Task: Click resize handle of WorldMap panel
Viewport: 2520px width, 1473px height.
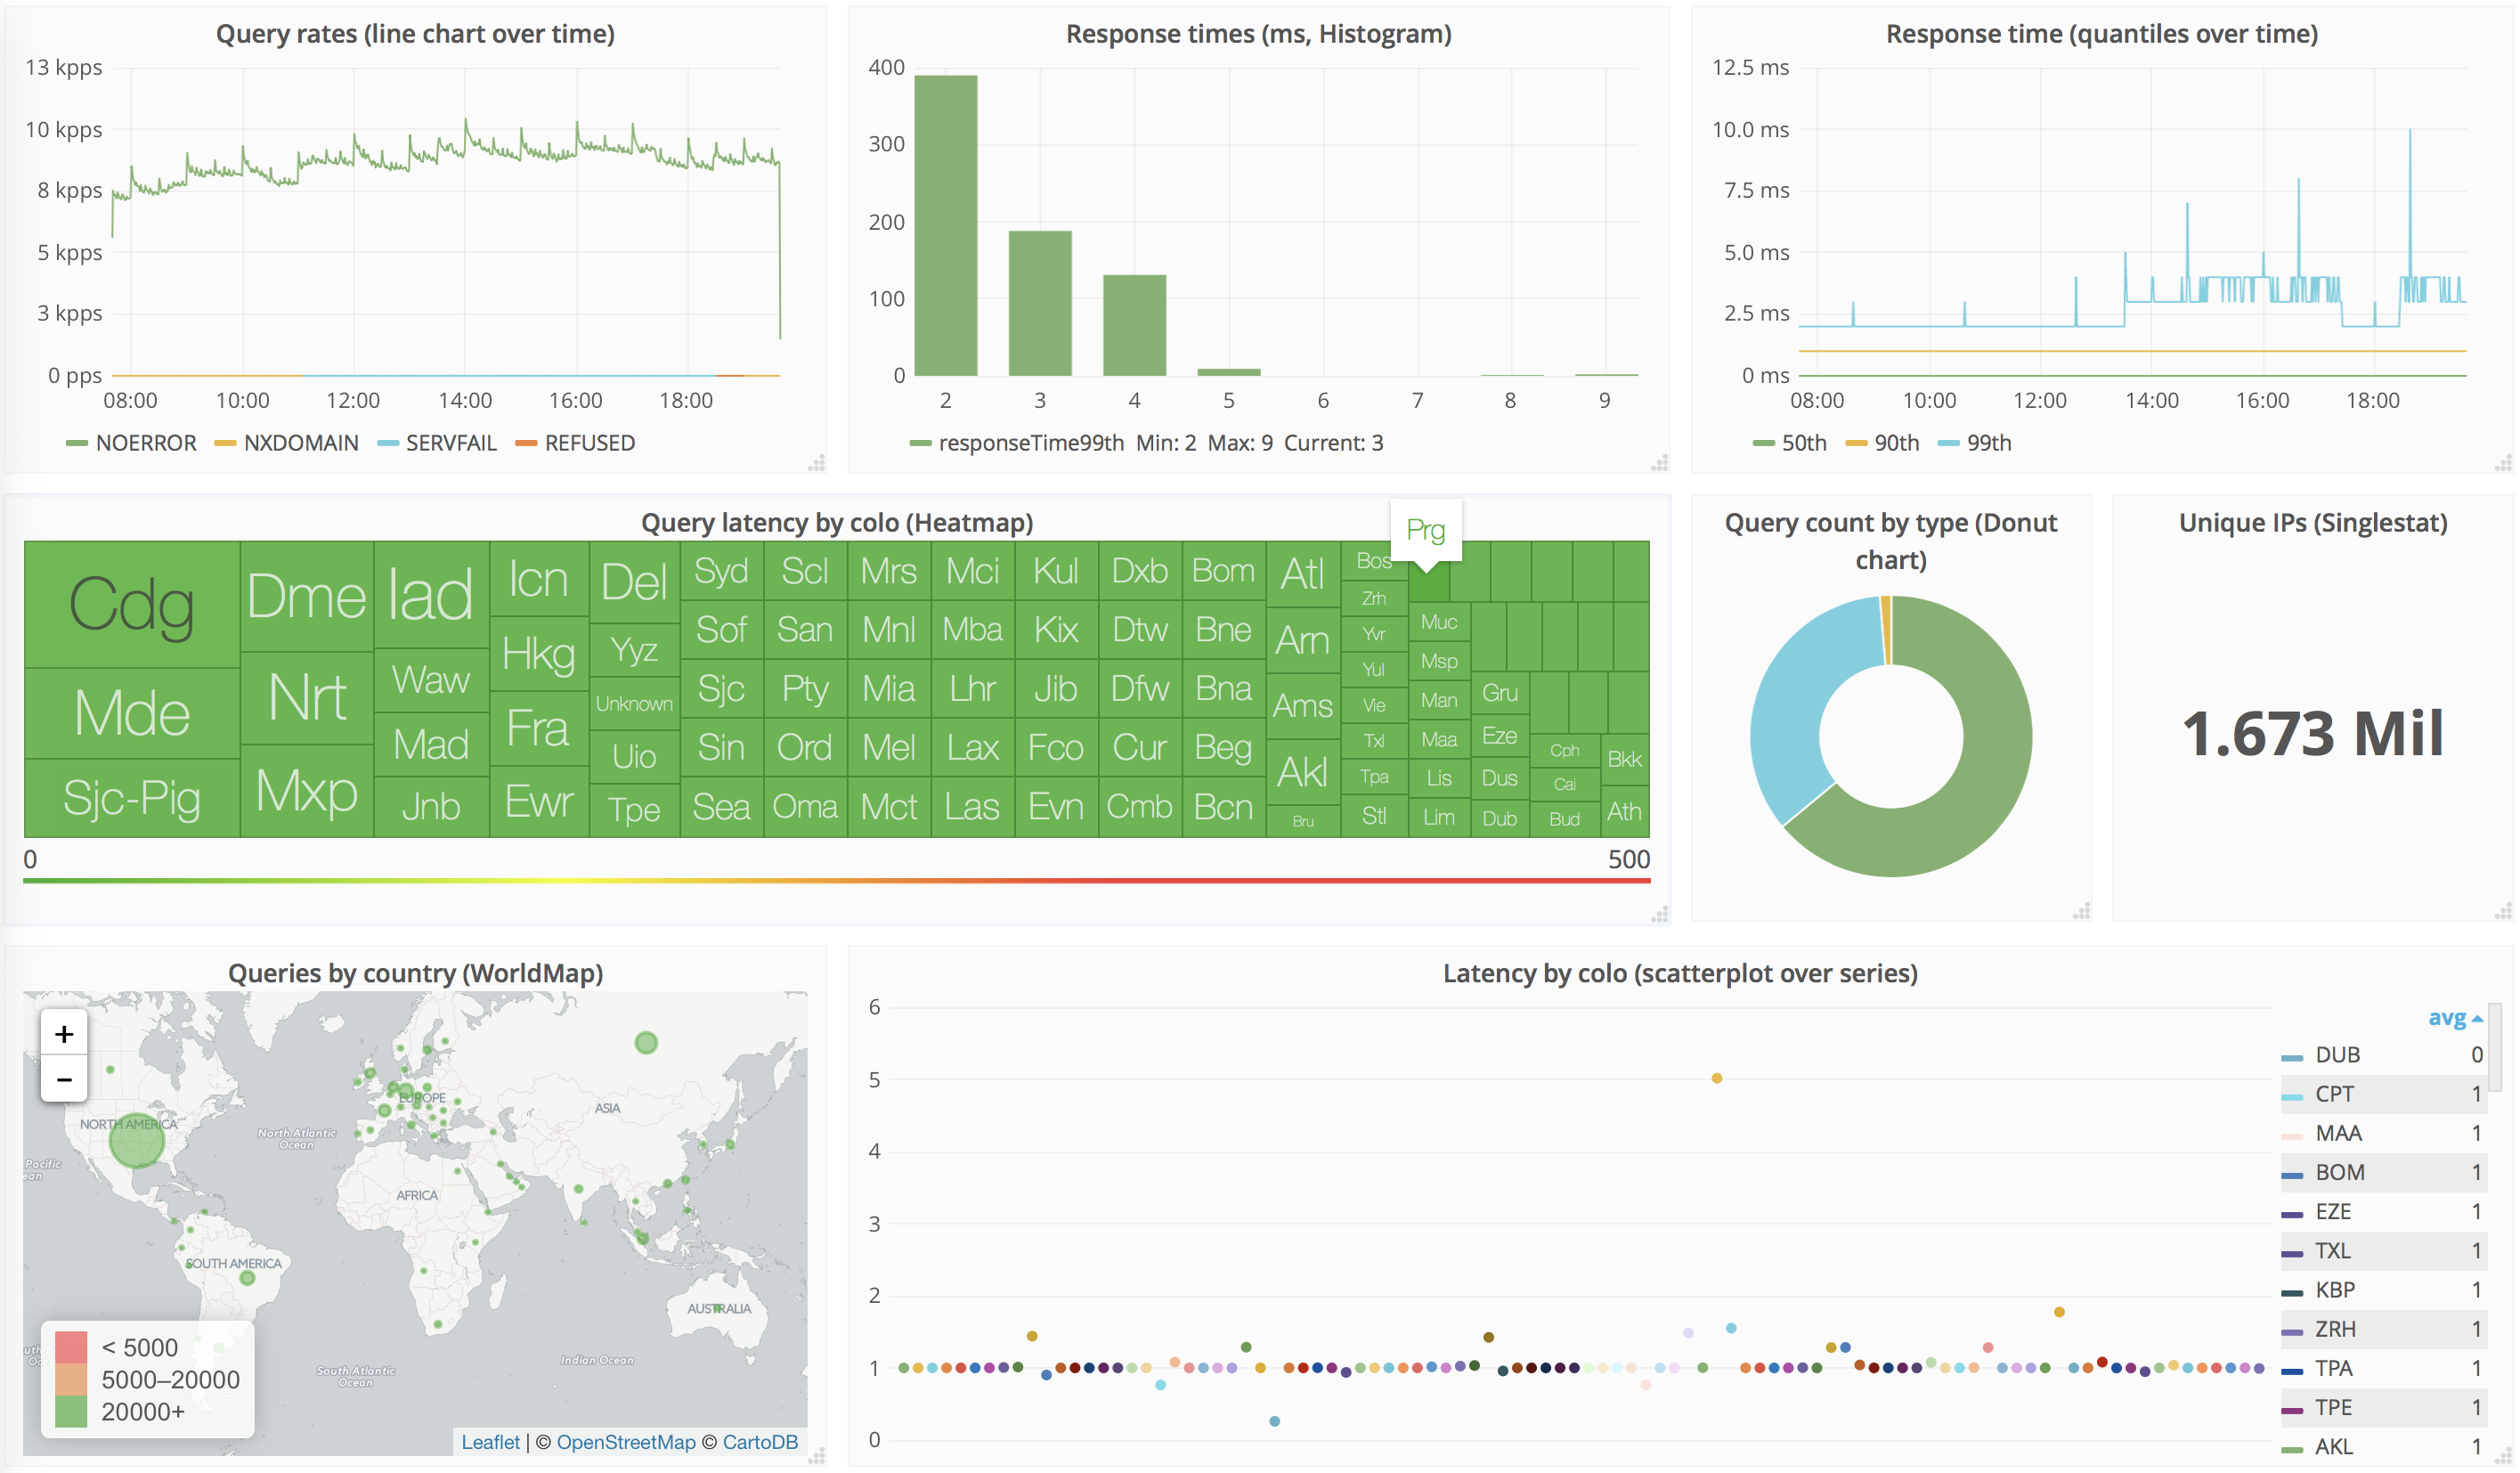Action: click(x=817, y=1456)
